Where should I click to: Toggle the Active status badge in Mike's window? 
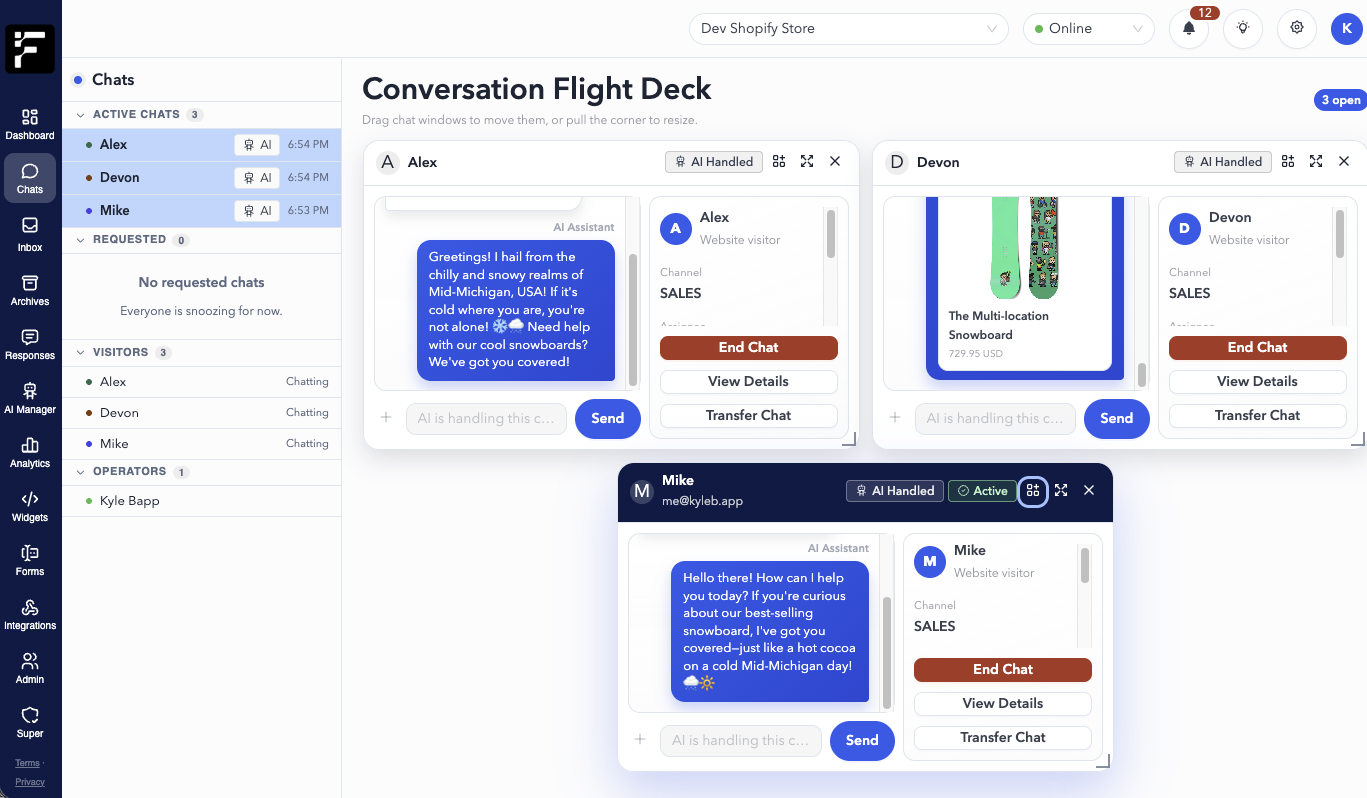982,491
